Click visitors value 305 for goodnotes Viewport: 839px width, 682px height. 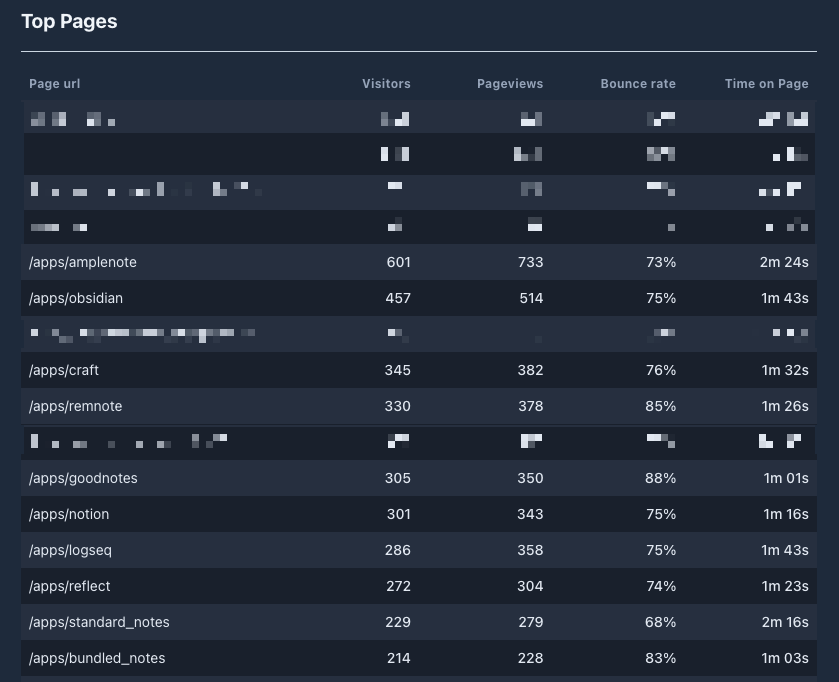click(398, 478)
